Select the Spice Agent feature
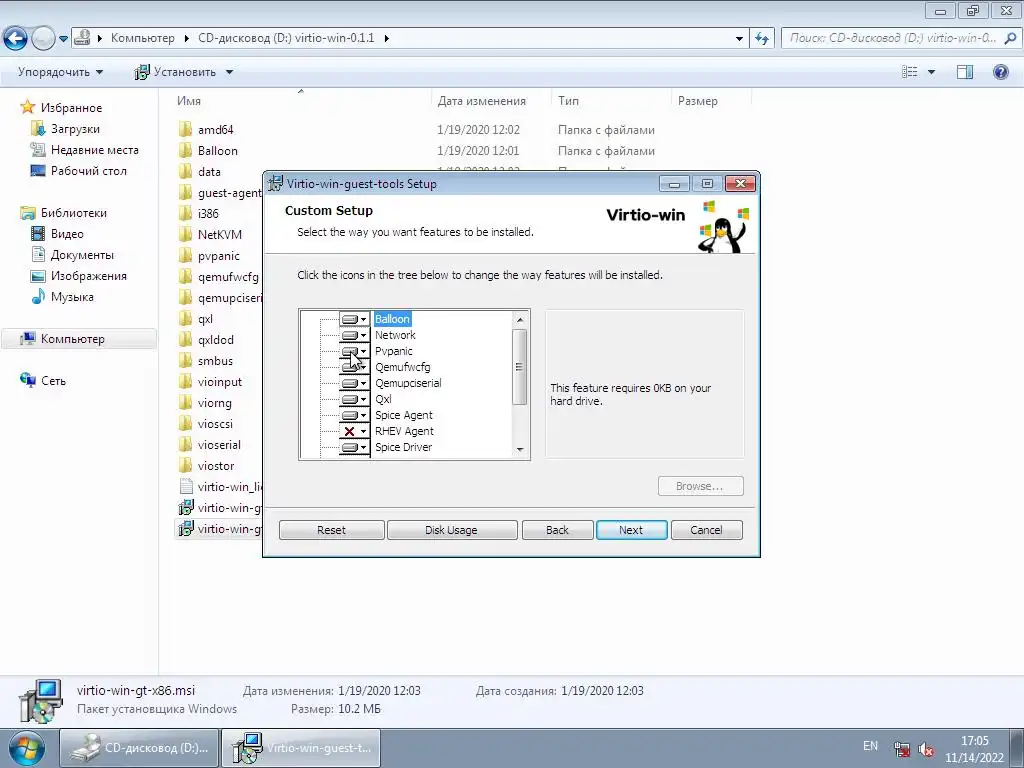Screen dimensions: 1024x768 click(x=404, y=415)
